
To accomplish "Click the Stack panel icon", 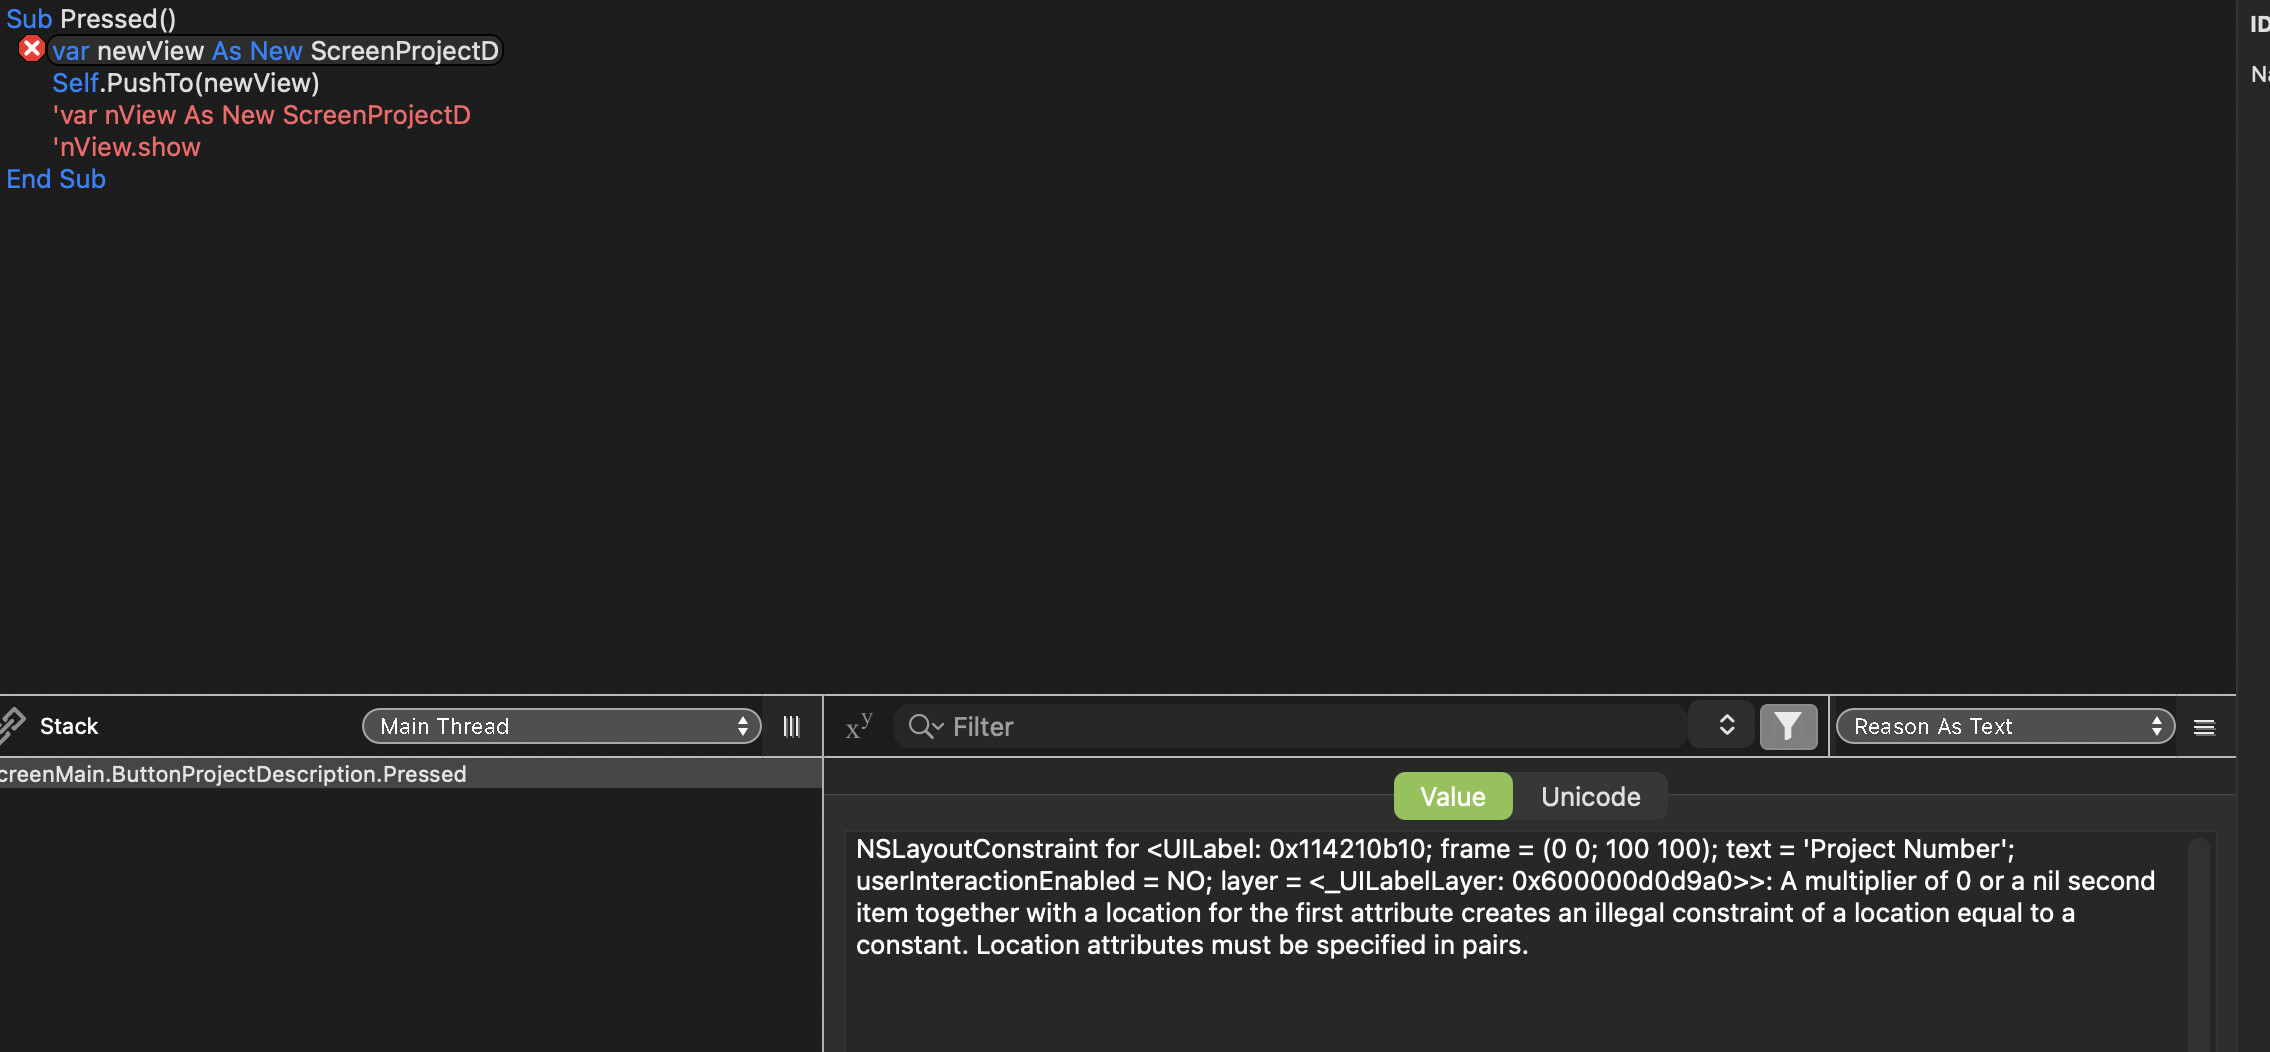I will [12, 725].
